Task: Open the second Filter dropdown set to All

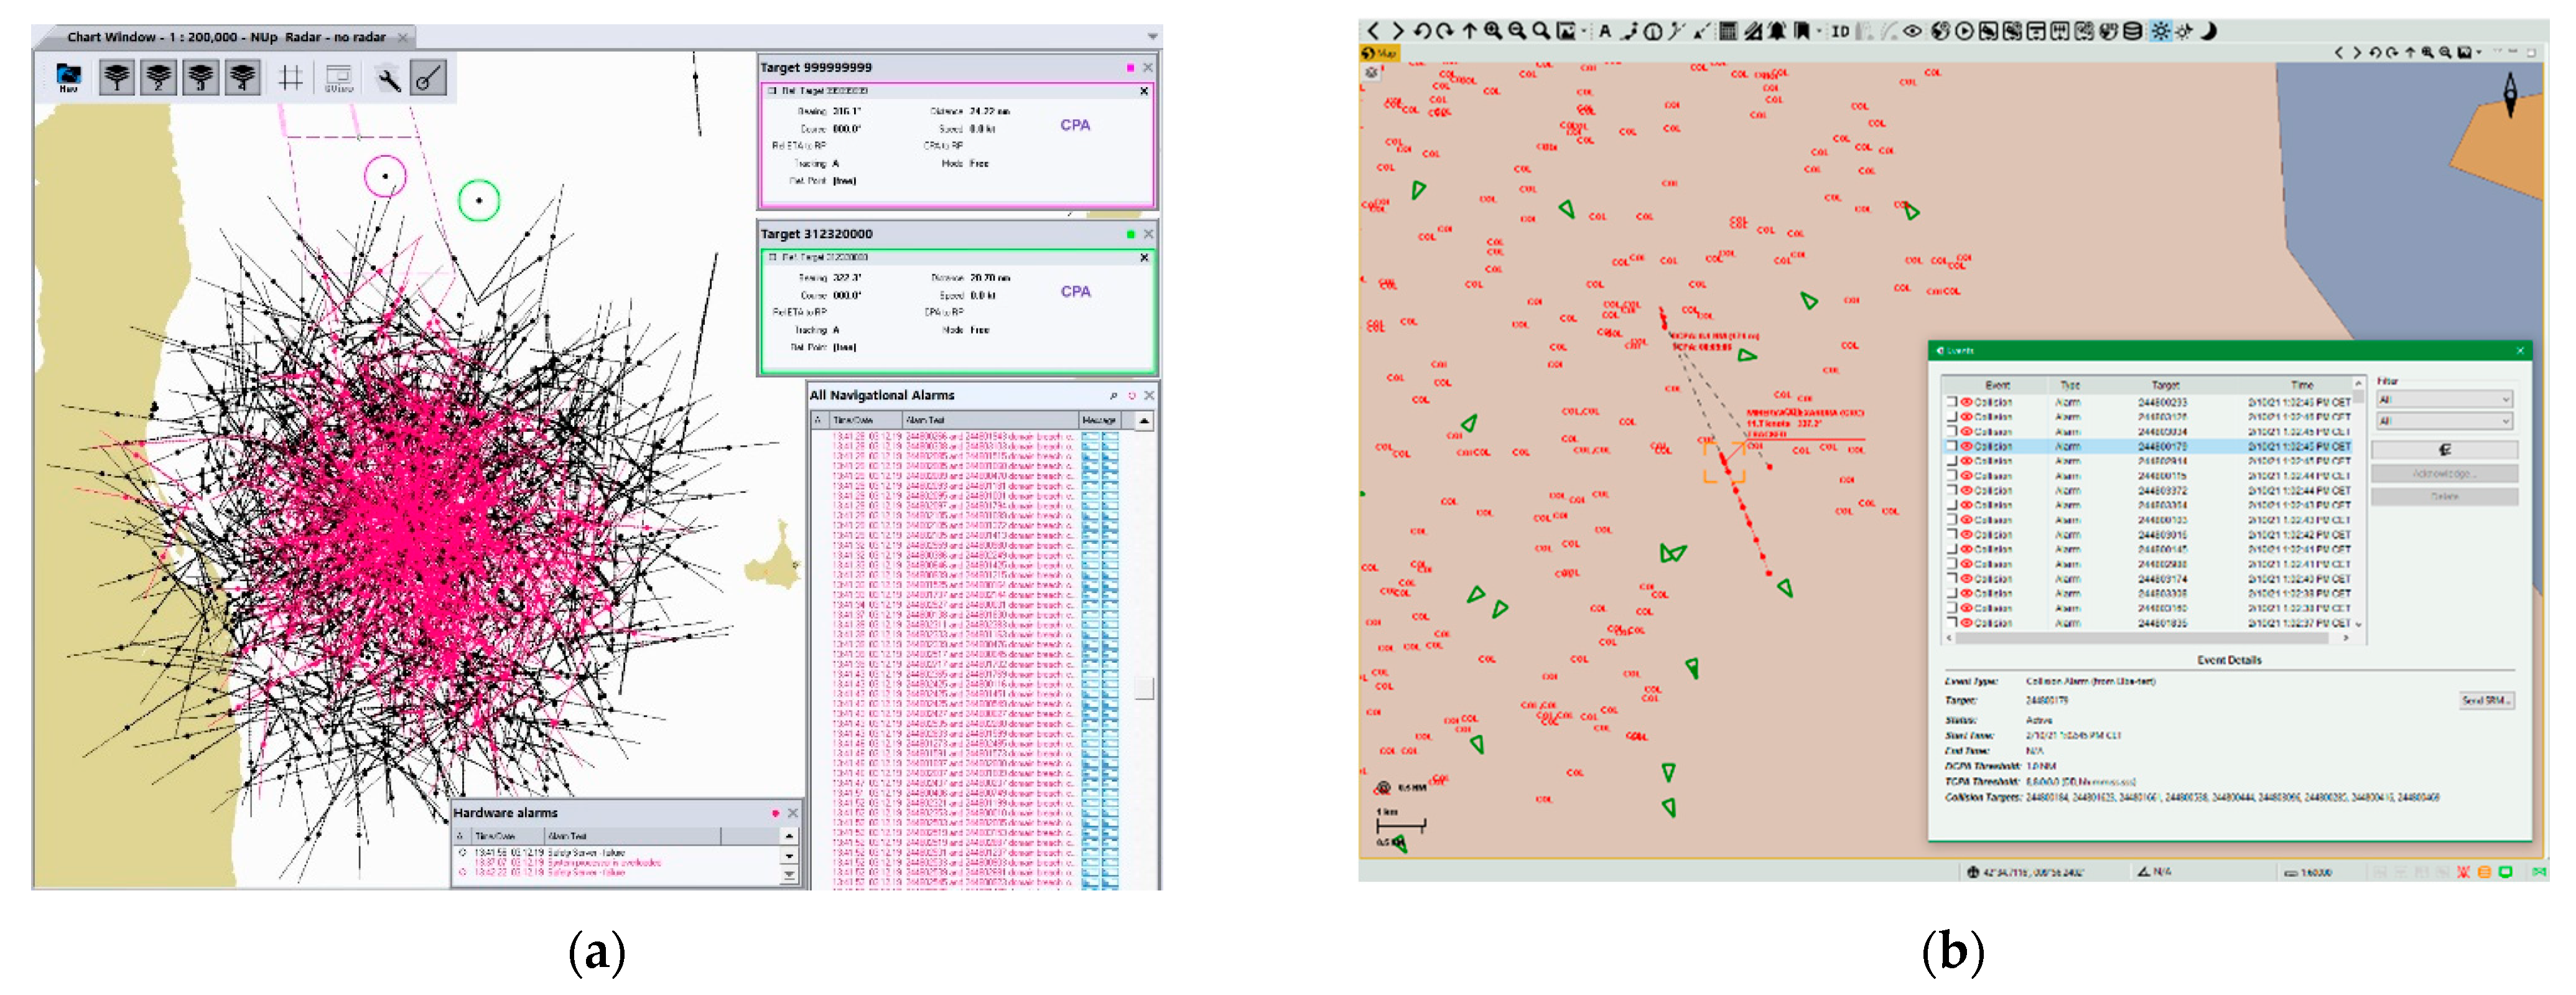Action: [x=2445, y=421]
